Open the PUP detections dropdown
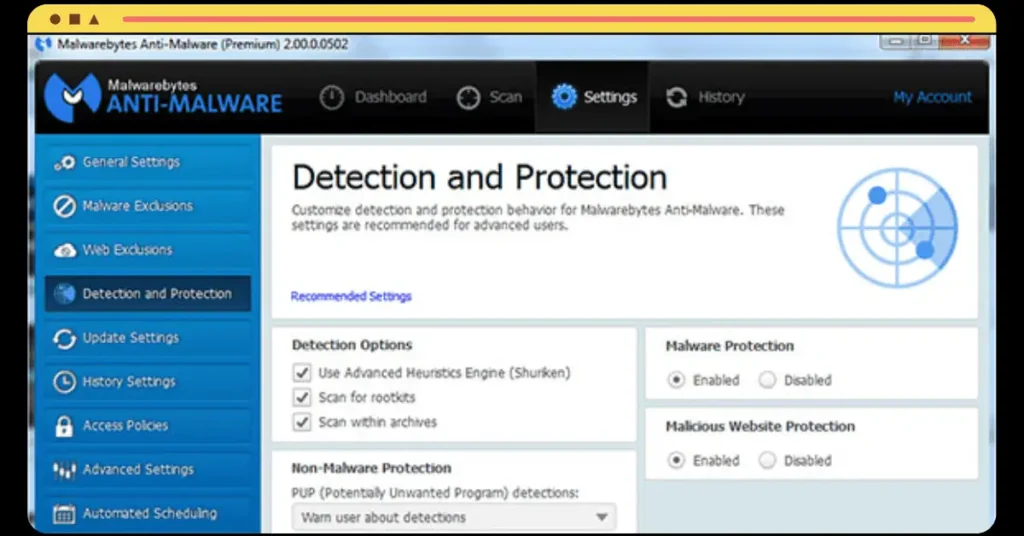The width and height of the screenshot is (1024, 536). pyautogui.click(x=454, y=517)
